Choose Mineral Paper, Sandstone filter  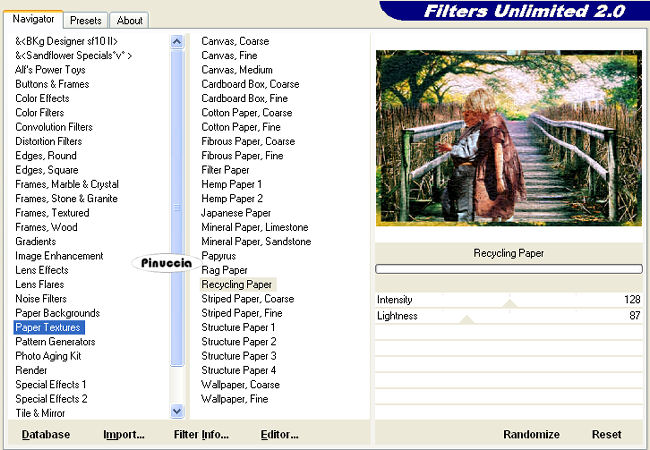click(x=256, y=242)
